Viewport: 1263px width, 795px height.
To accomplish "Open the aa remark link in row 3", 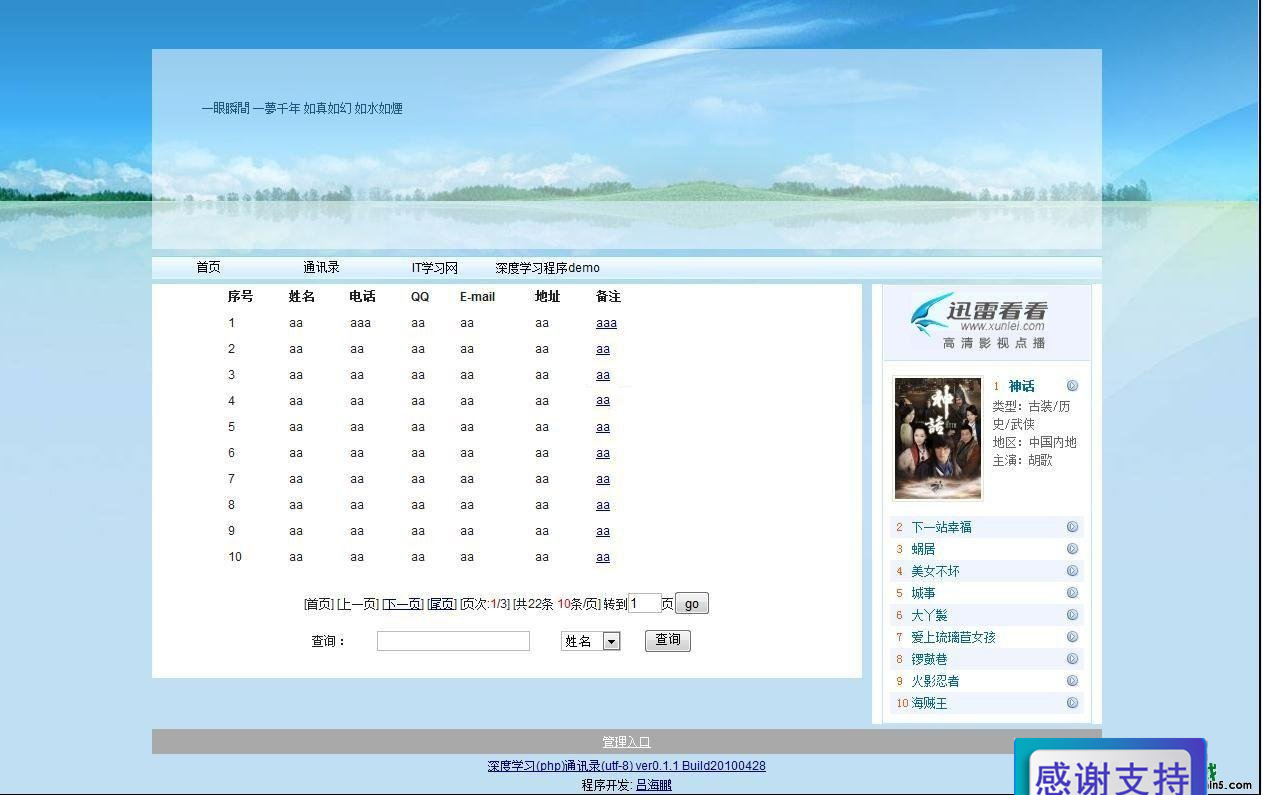I will pyautogui.click(x=603, y=375).
